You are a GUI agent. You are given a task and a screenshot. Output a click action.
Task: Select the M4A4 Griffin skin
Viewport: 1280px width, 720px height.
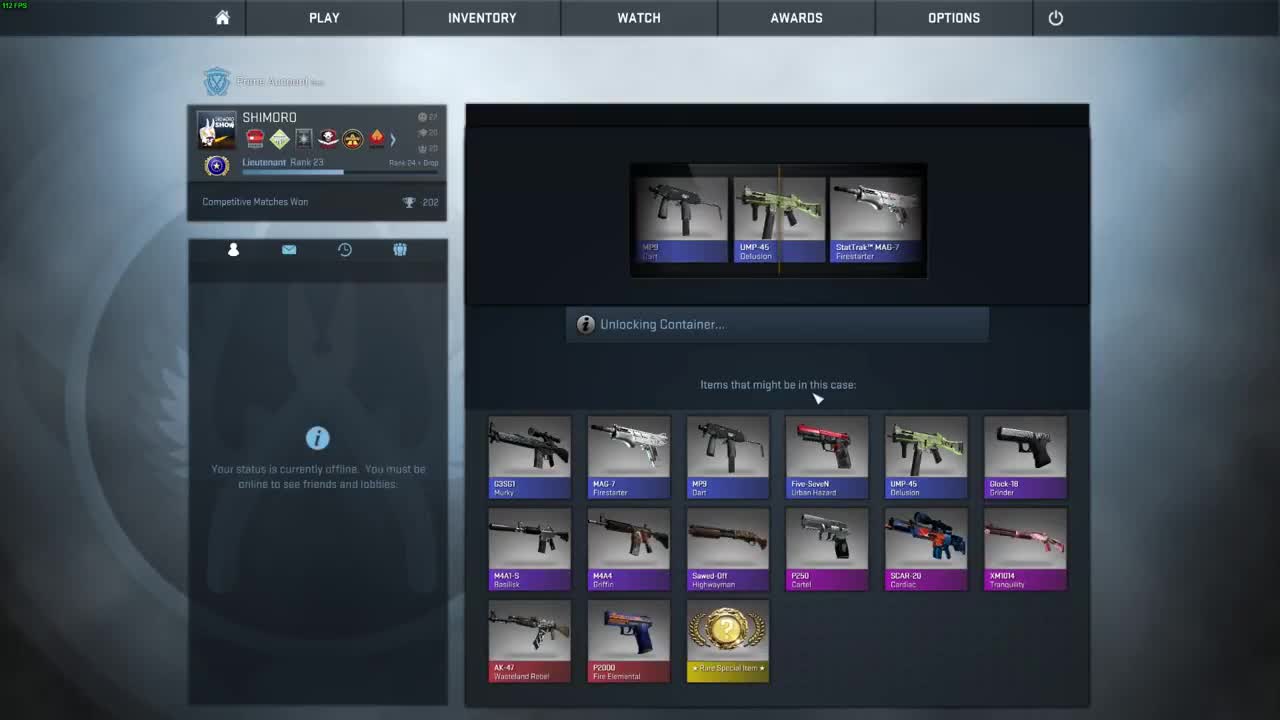point(629,550)
